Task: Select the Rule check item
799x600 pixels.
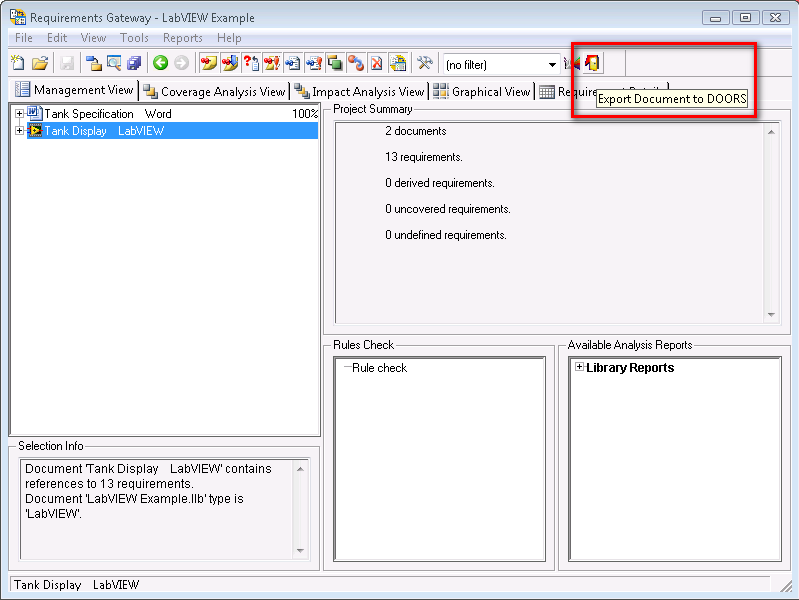Action: tap(379, 368)
